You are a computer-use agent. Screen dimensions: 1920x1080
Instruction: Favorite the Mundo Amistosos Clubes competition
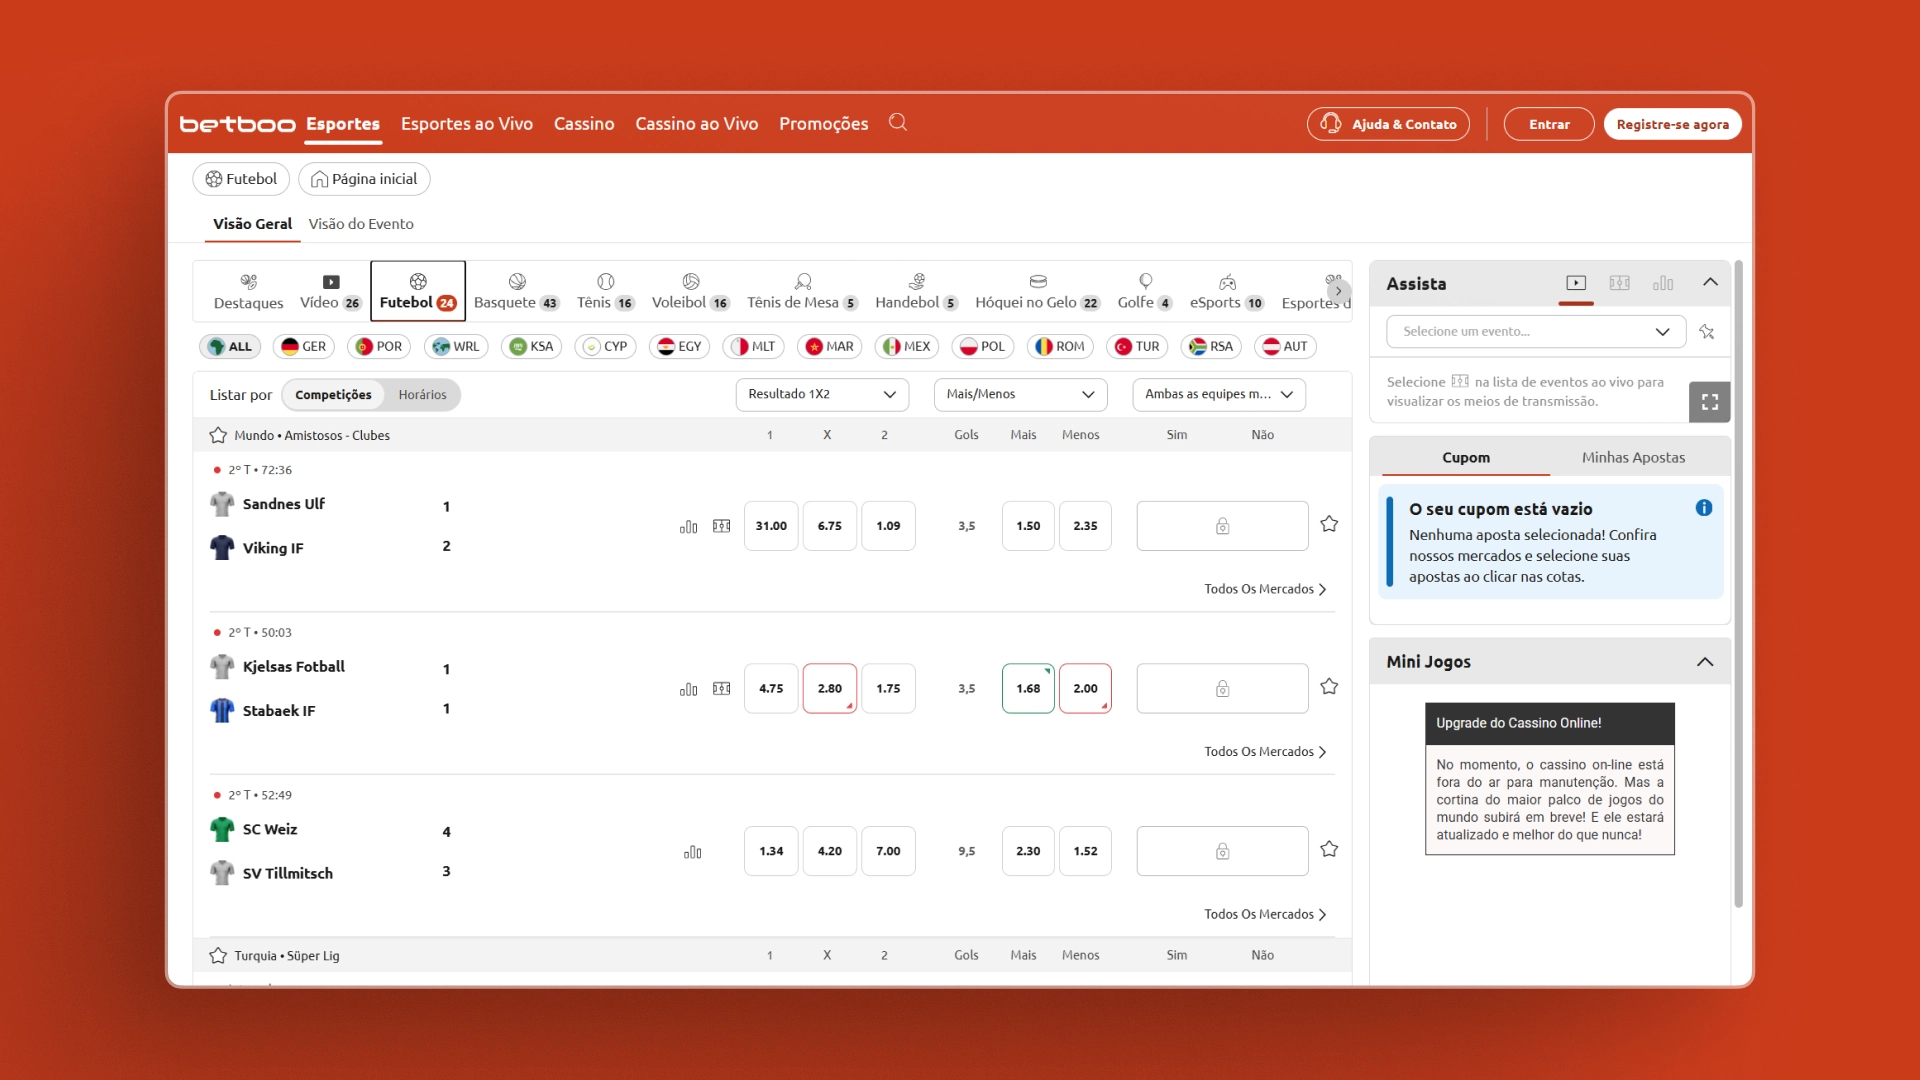[218, 435]
